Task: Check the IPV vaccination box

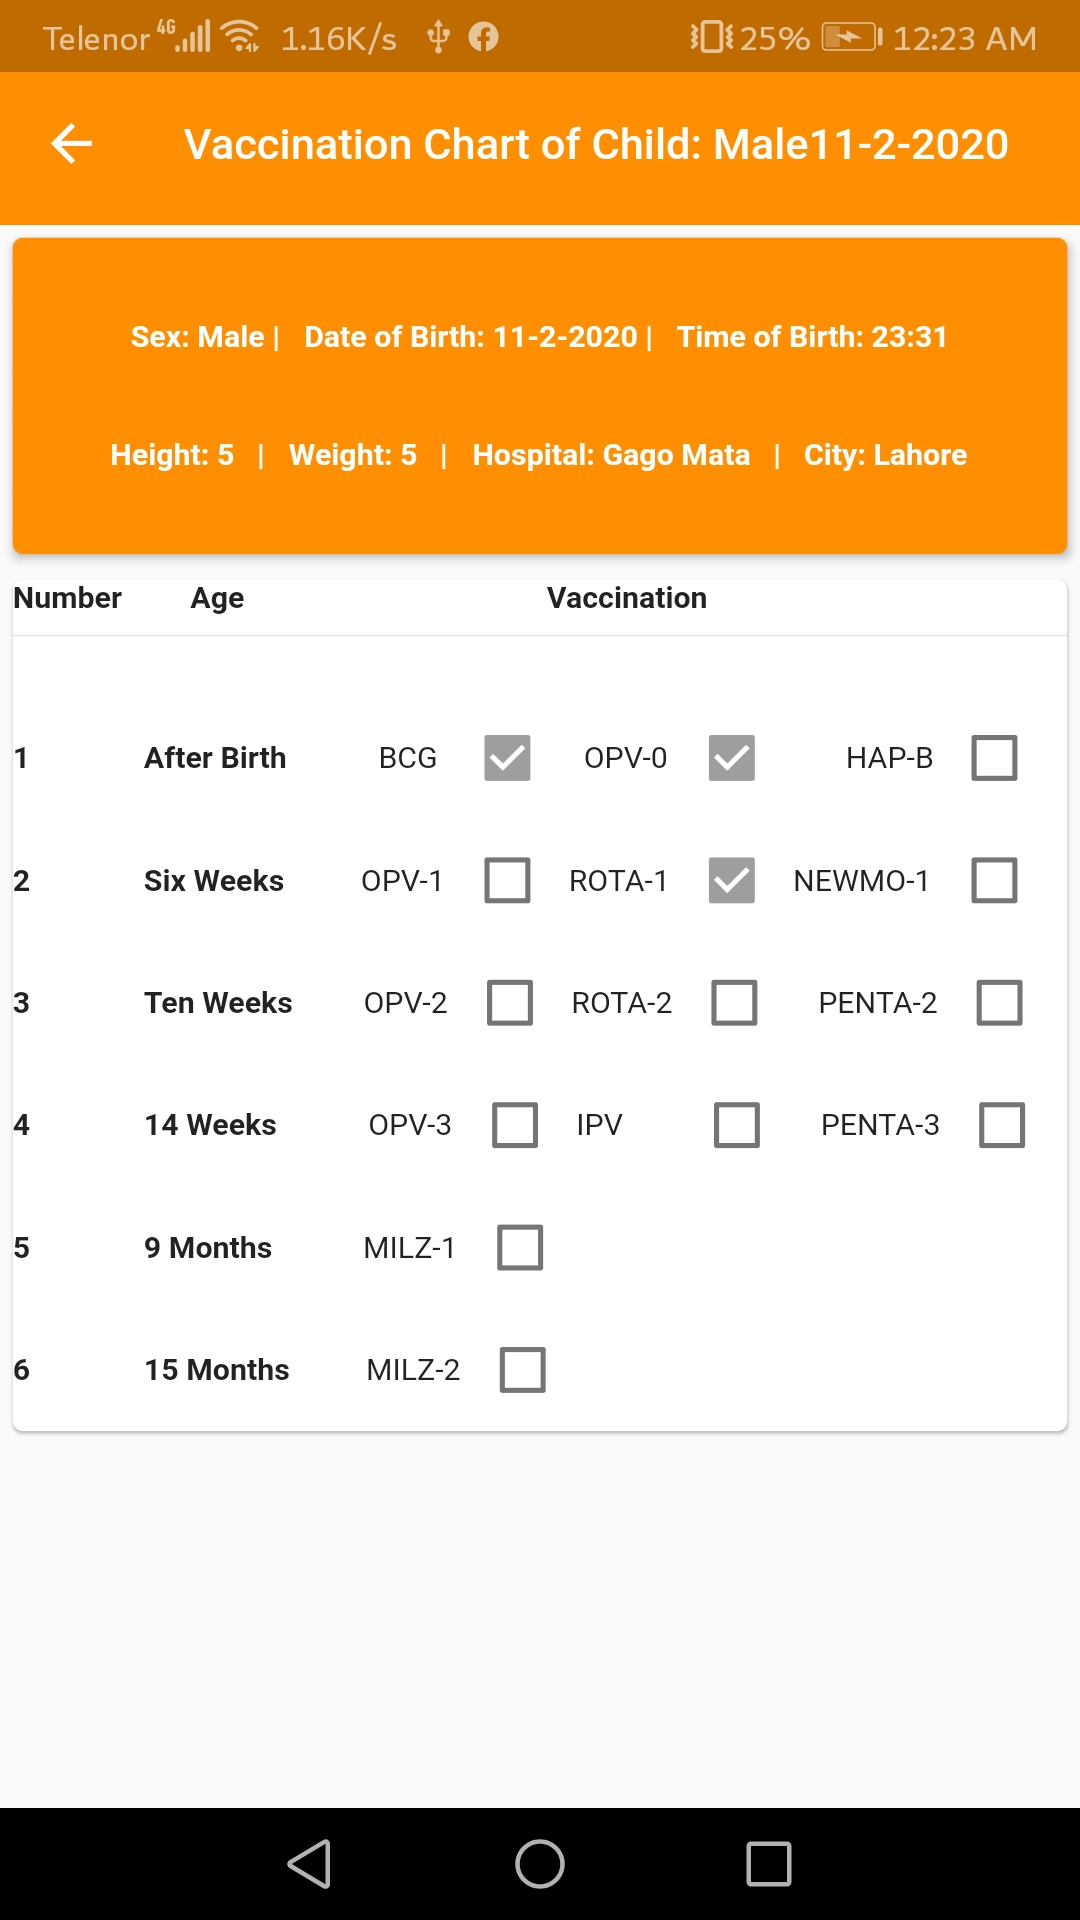Action: [736, 1125]
